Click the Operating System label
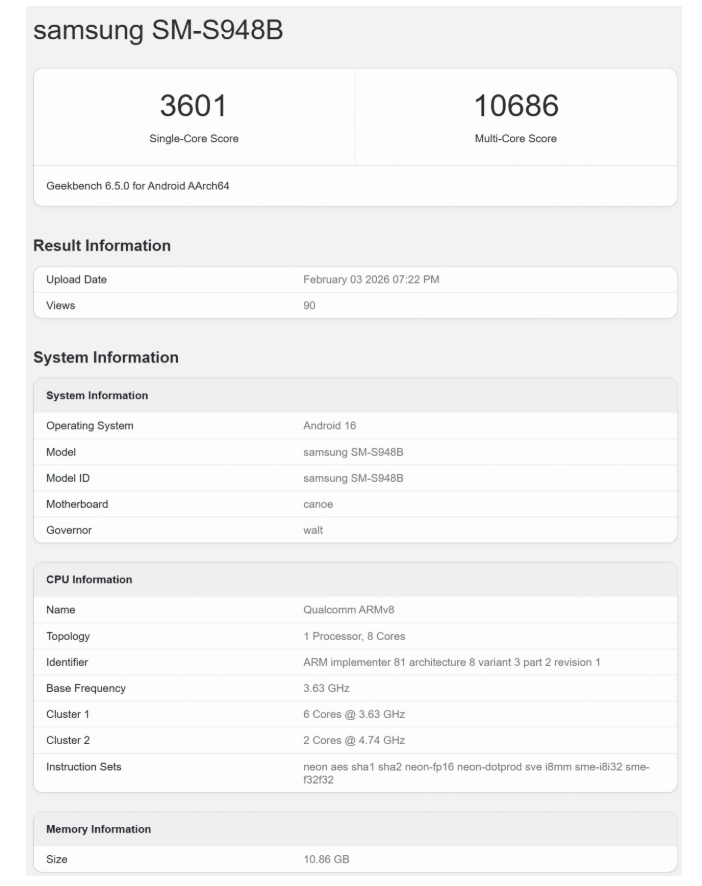Image resolution: width=702 pixels, height=886 pixels. coord(90,425)
